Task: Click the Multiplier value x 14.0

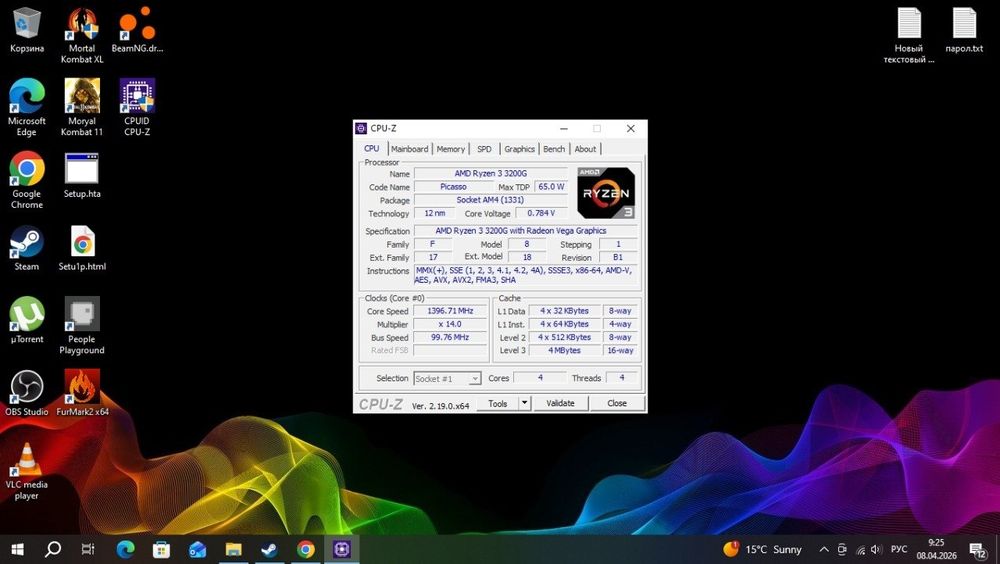Action: pyautogui.click(x=450, y=324)
